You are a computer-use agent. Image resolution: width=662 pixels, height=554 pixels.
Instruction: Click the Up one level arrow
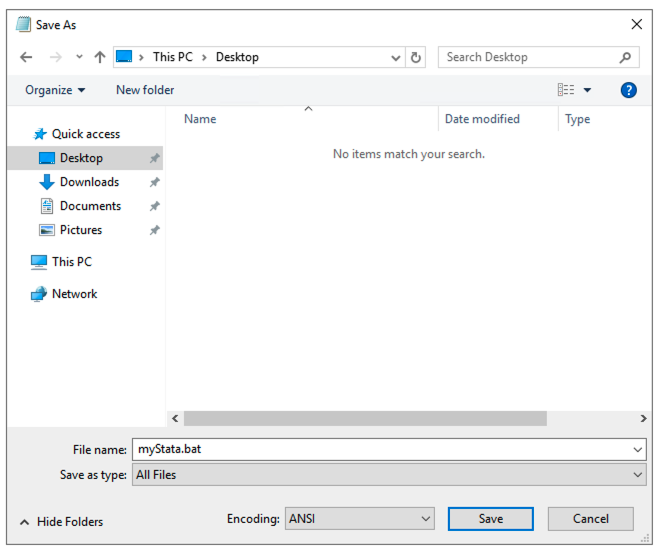coord(99,57)
